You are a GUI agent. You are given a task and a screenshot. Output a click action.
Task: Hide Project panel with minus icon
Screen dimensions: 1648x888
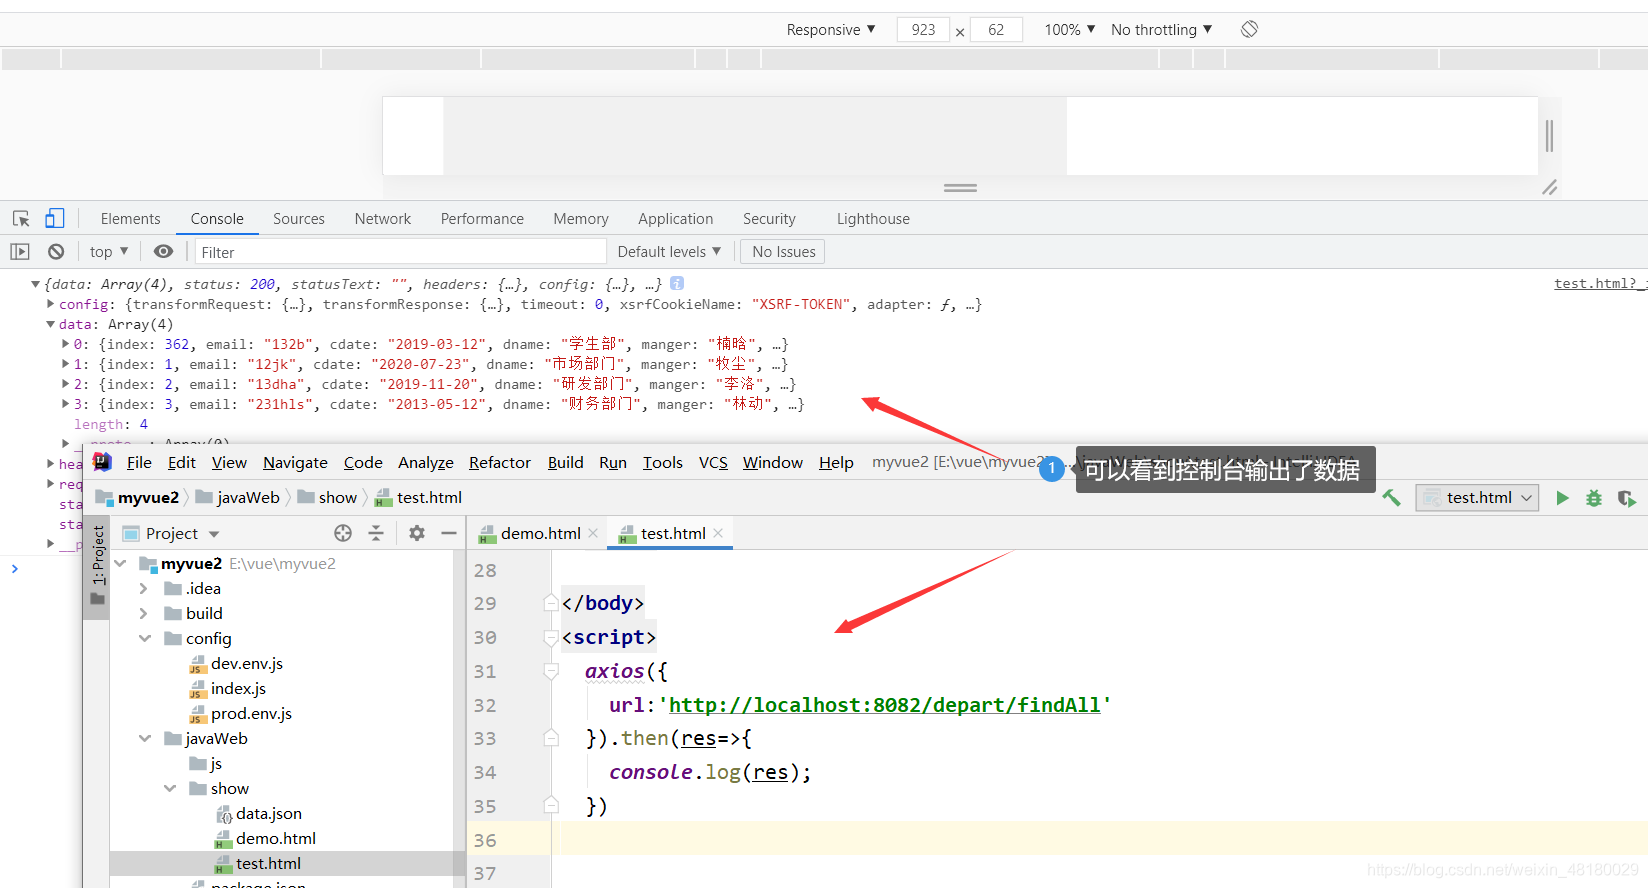[x=449, y=533]
